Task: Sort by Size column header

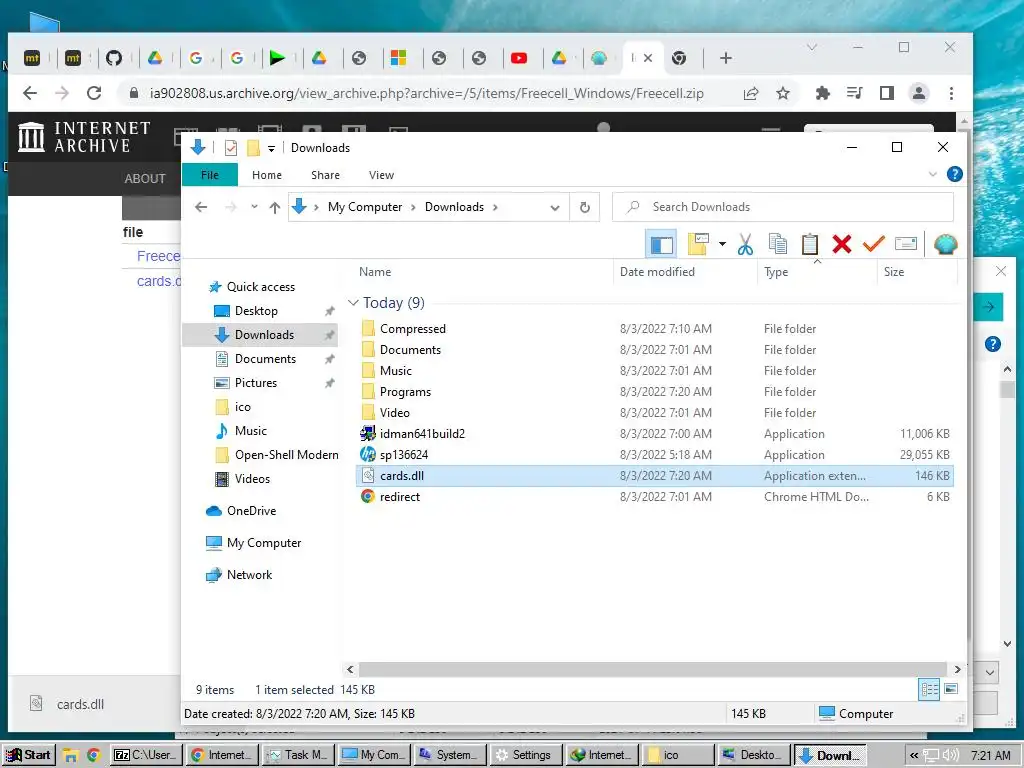Action: tap(894, 272)
